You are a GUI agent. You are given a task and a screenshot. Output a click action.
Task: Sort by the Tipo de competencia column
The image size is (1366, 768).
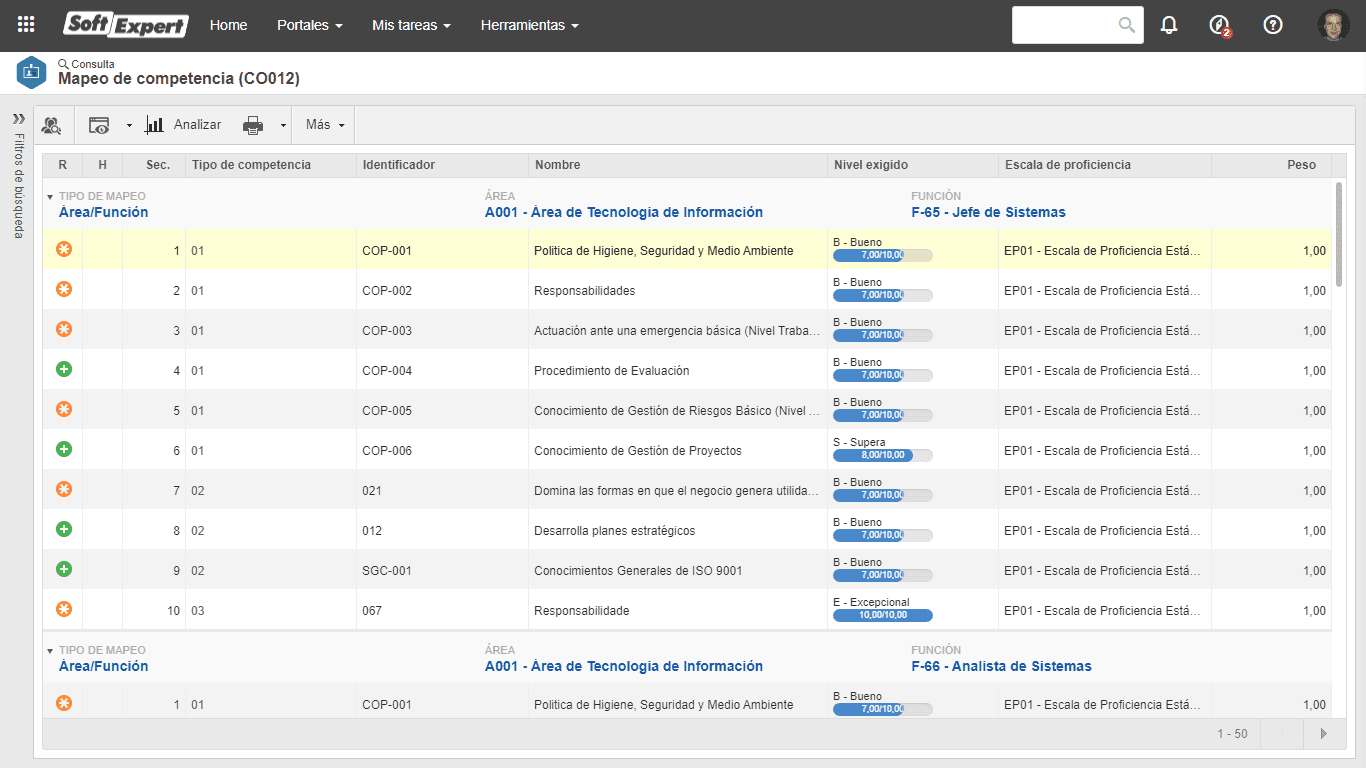271,165
